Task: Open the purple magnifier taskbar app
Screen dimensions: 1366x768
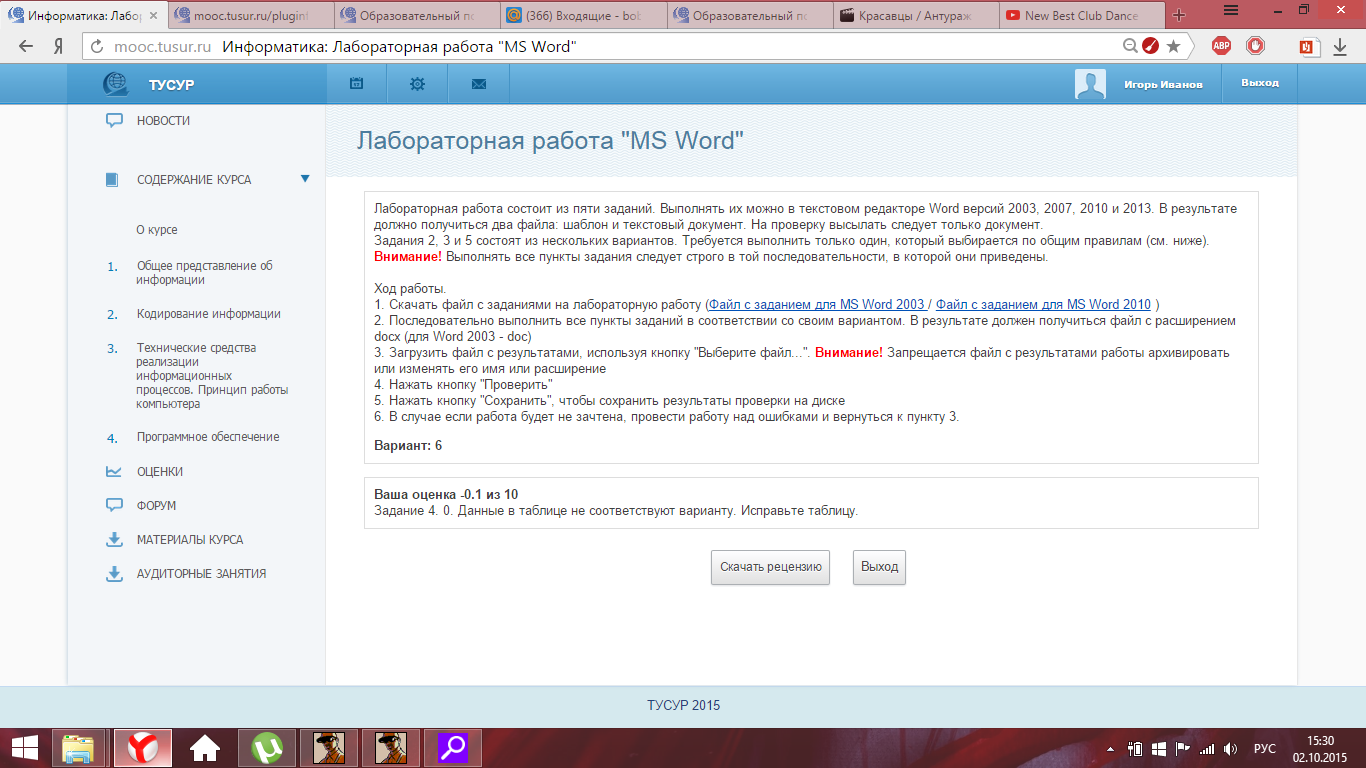Action: coord(454,748)
